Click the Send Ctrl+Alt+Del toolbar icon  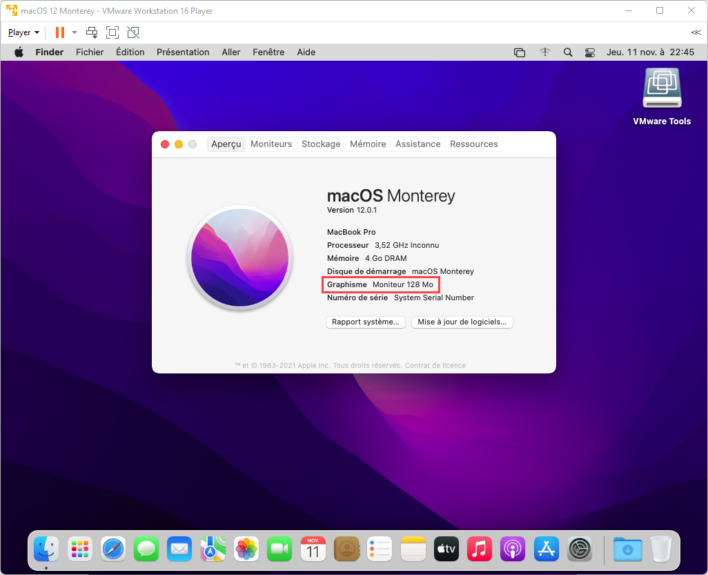coord(91,32)
